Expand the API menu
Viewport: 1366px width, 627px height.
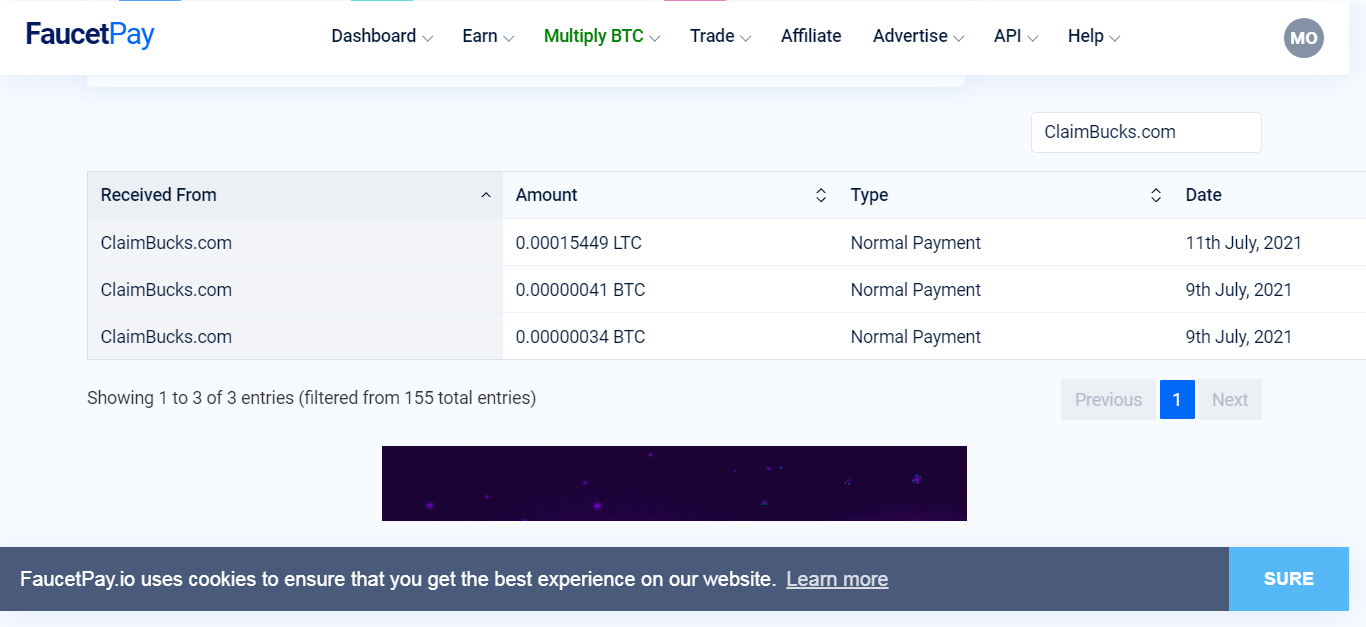(x=1016, y=36)
